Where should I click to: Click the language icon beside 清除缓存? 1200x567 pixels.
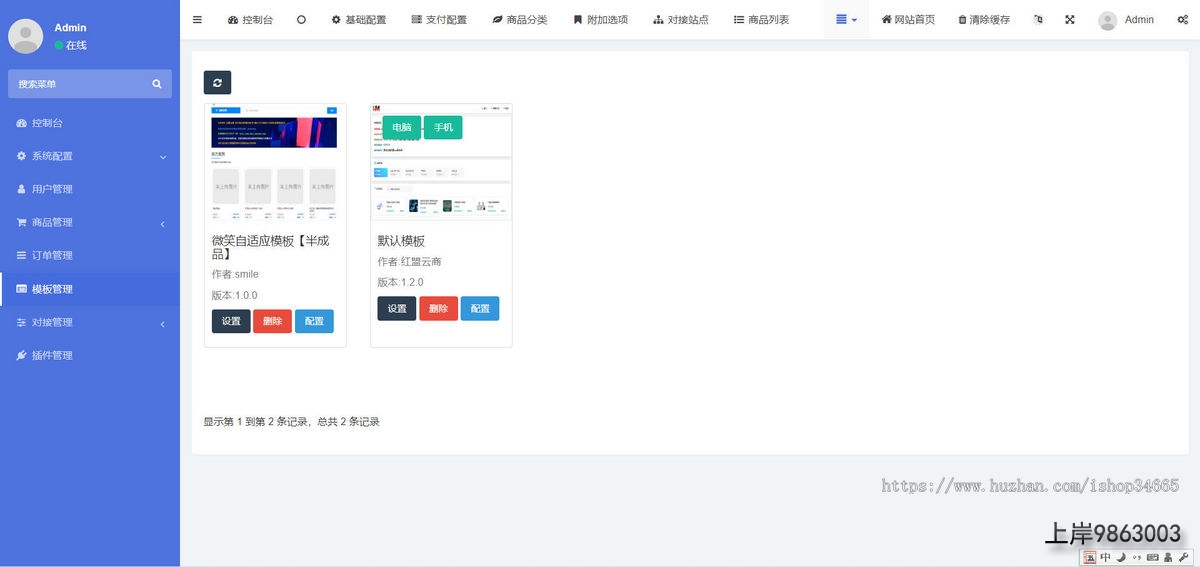1038,20
